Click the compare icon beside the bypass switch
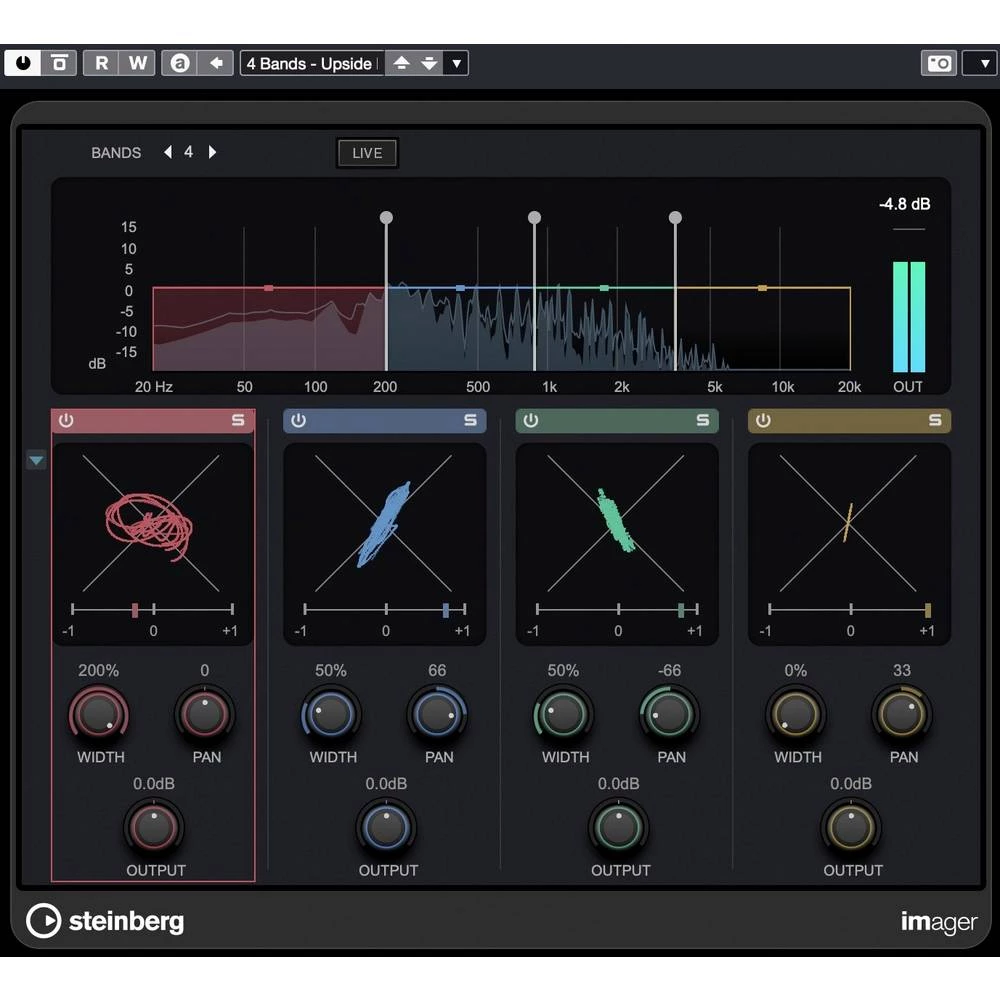 [58, 63]
